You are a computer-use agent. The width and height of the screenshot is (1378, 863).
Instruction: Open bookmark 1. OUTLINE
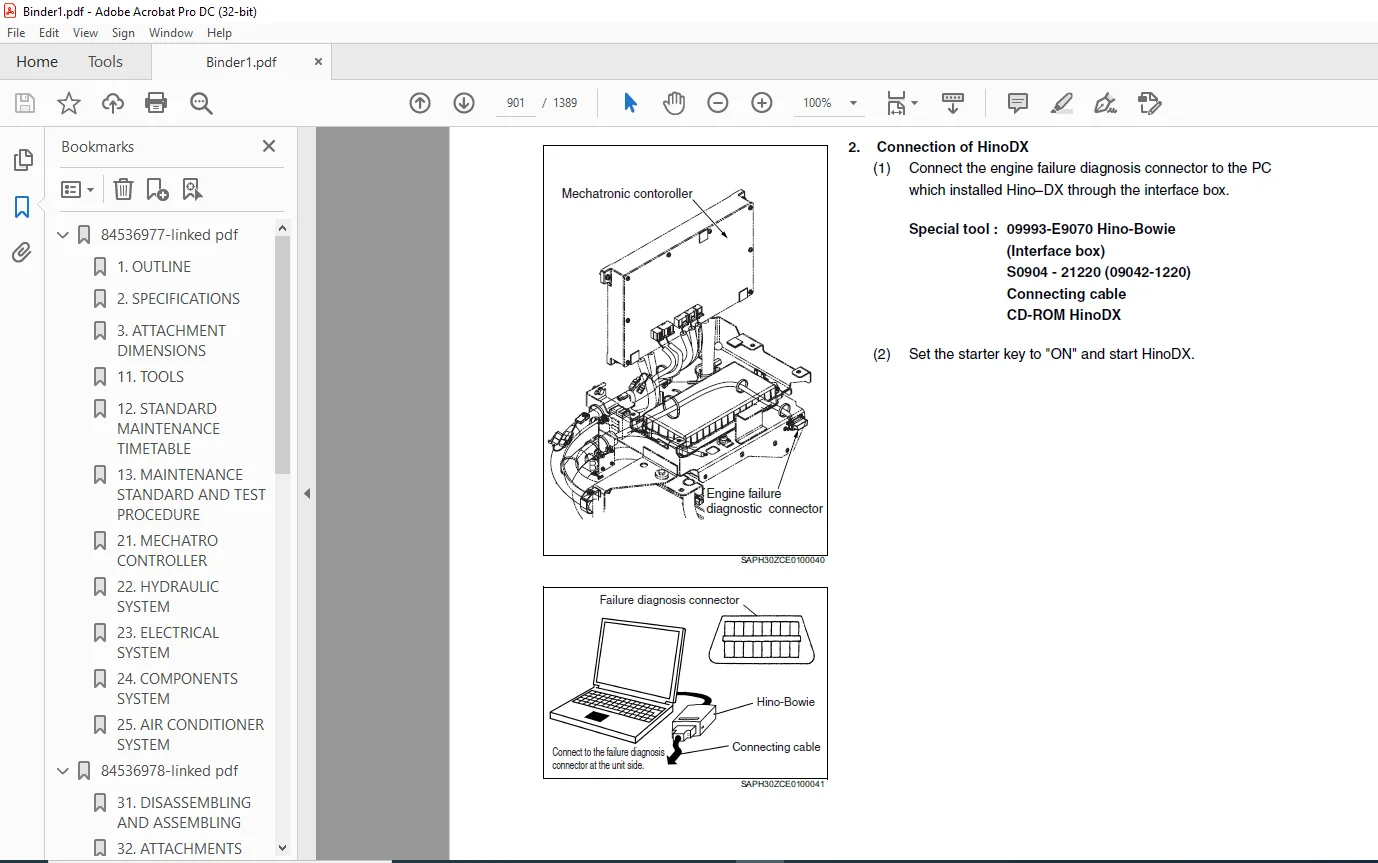(x=154, y=267)
